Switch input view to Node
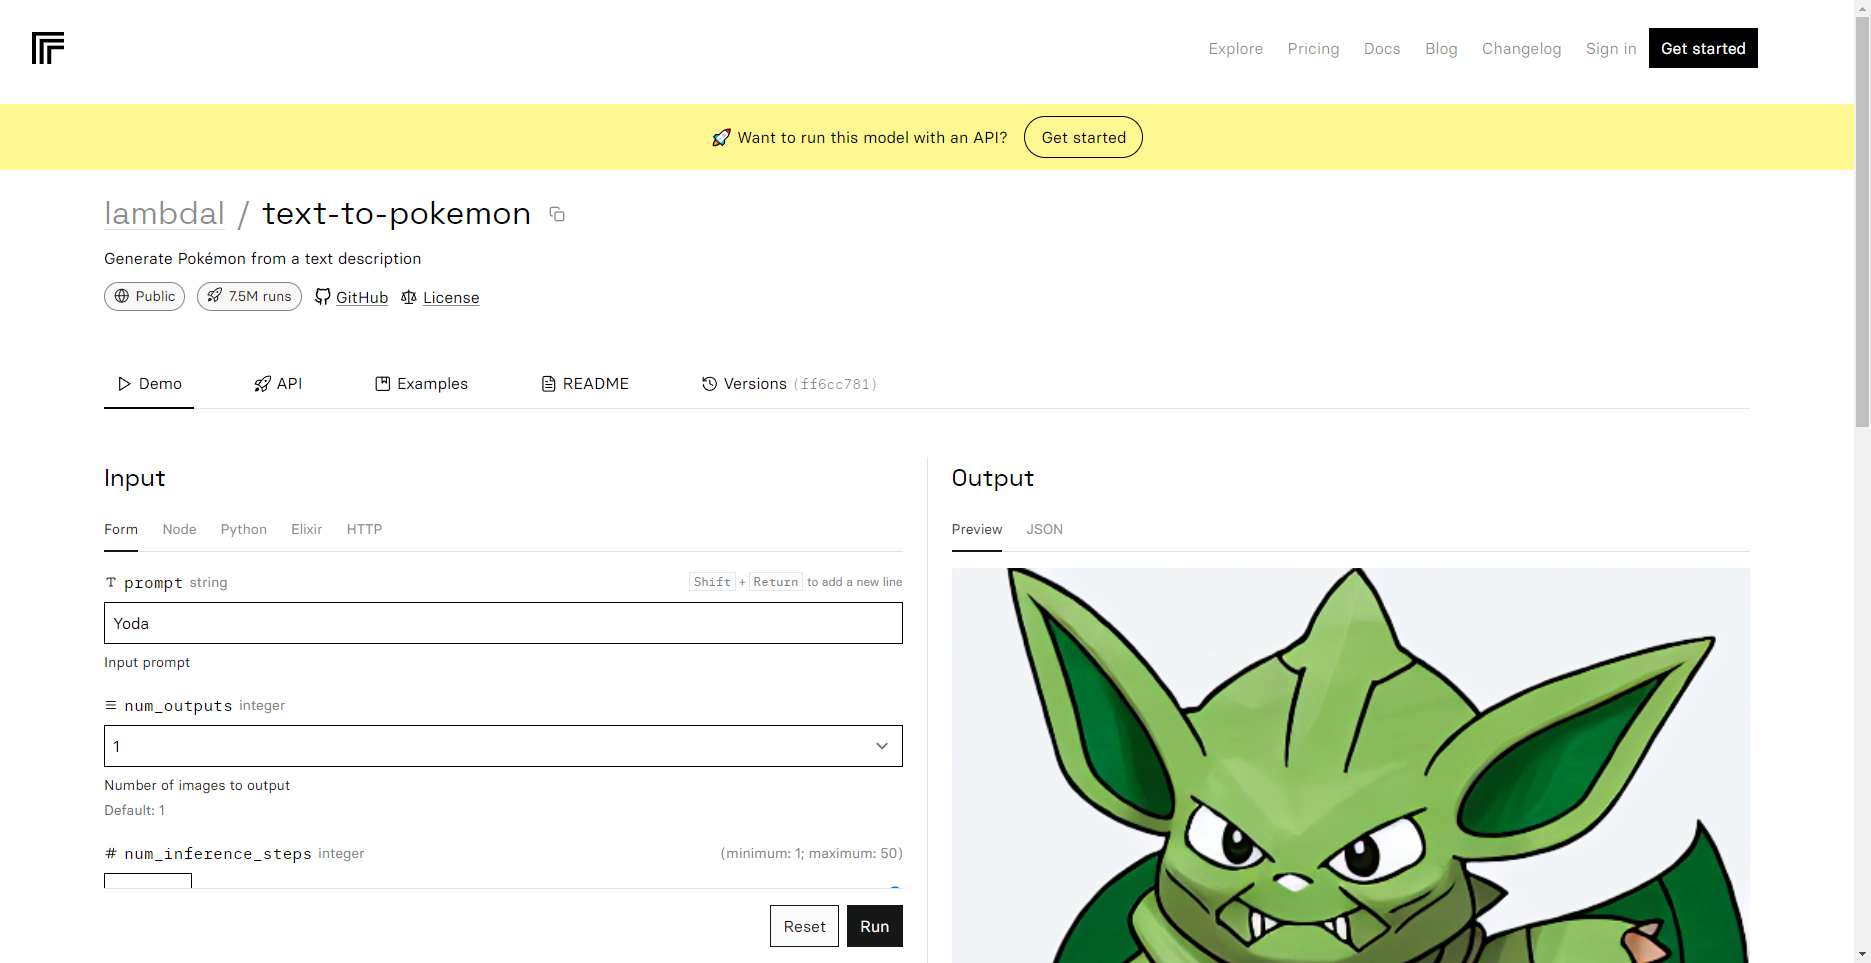1871x963 pixels. [x=179, y=530]
